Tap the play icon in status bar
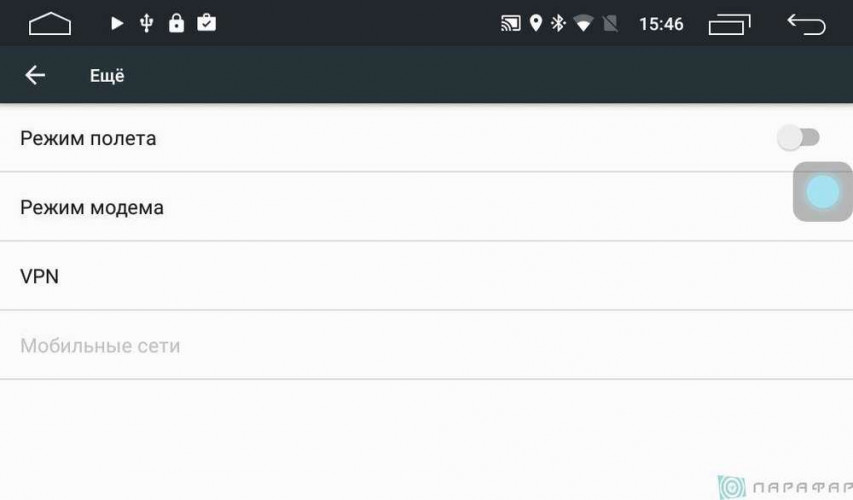 [x=117, y=23]
